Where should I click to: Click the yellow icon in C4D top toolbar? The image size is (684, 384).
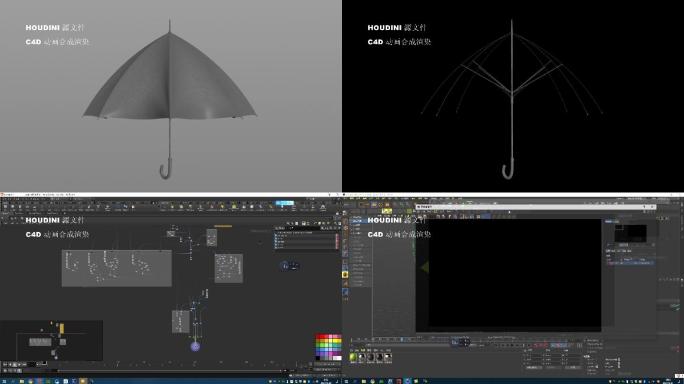tap(386, 211)
